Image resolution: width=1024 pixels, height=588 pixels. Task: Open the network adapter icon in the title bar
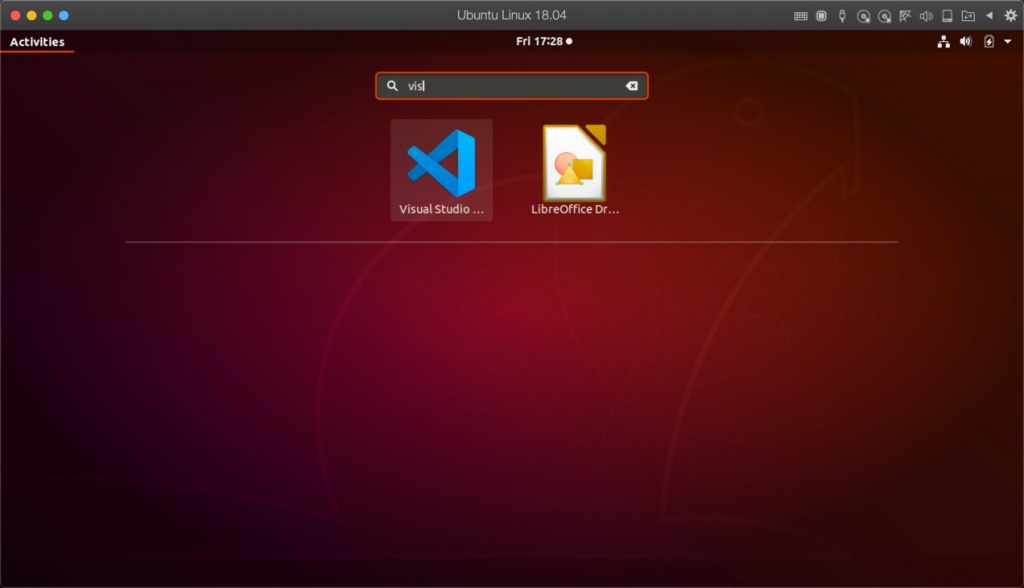coord(905,15)
